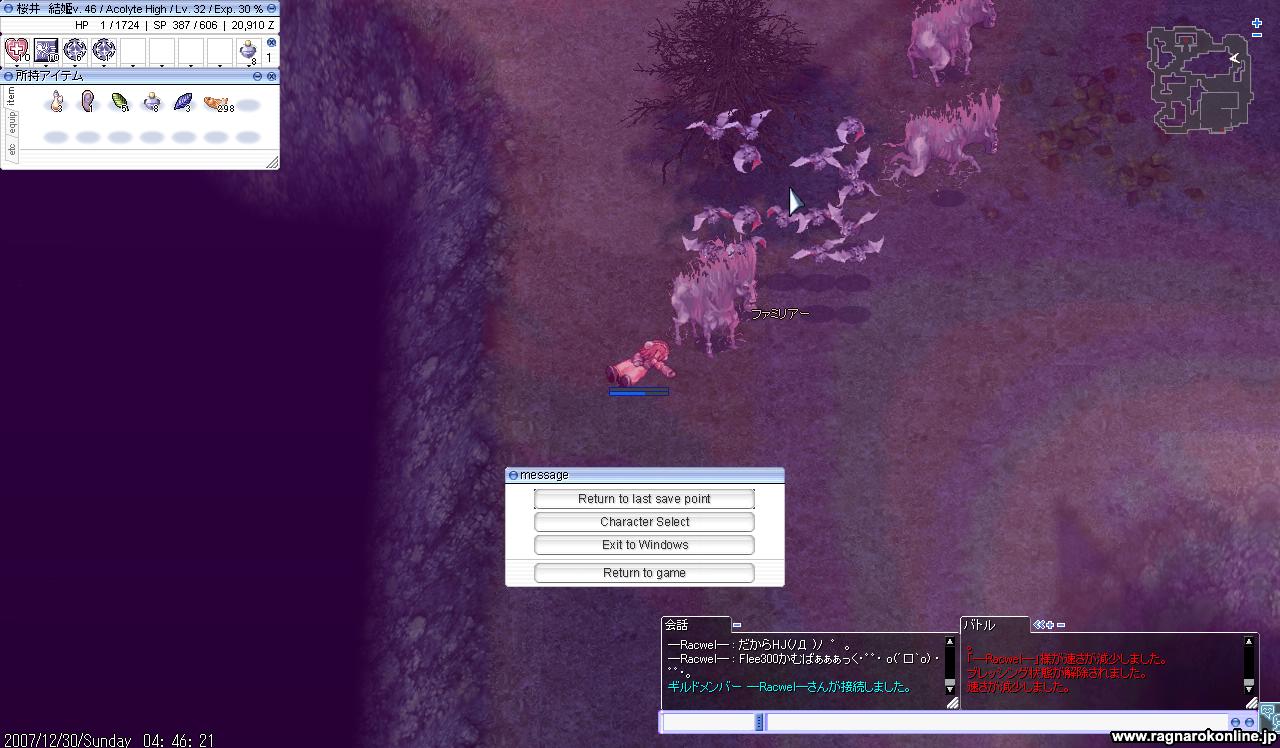
Task: Cast the fourth hotkey skill with level 1
Action: coord(104,50)
